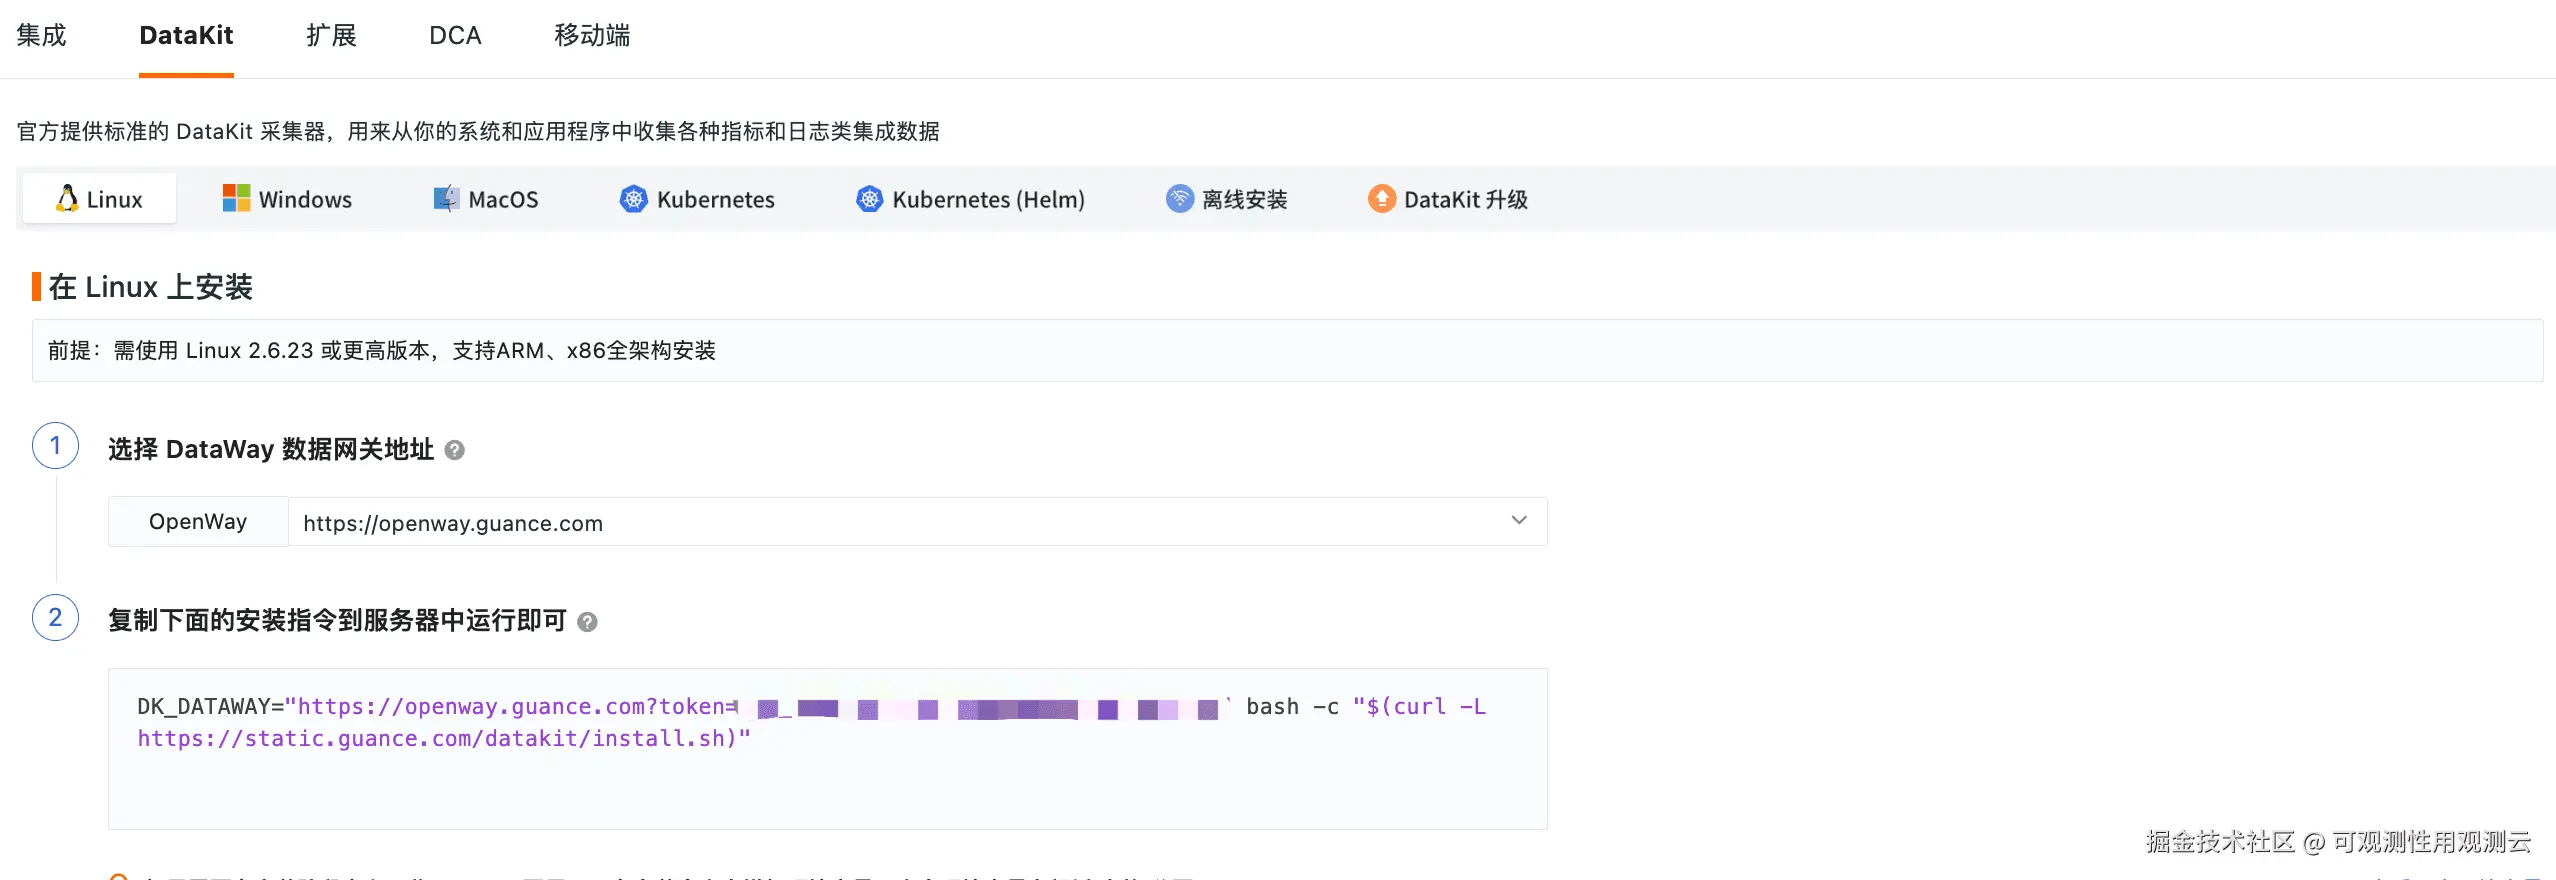This screenshot has width=2556, height=880.
Task: Click the DataKit 升级 upgrade arrow icon
Action: coord(1381,199)
